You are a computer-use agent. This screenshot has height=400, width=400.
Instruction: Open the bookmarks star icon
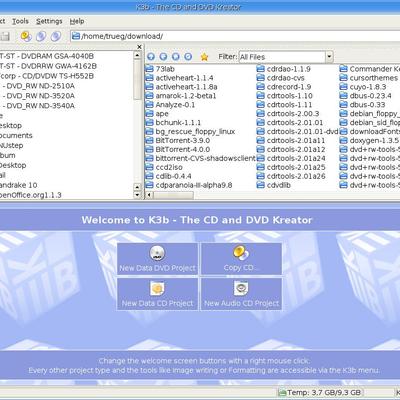204,57
